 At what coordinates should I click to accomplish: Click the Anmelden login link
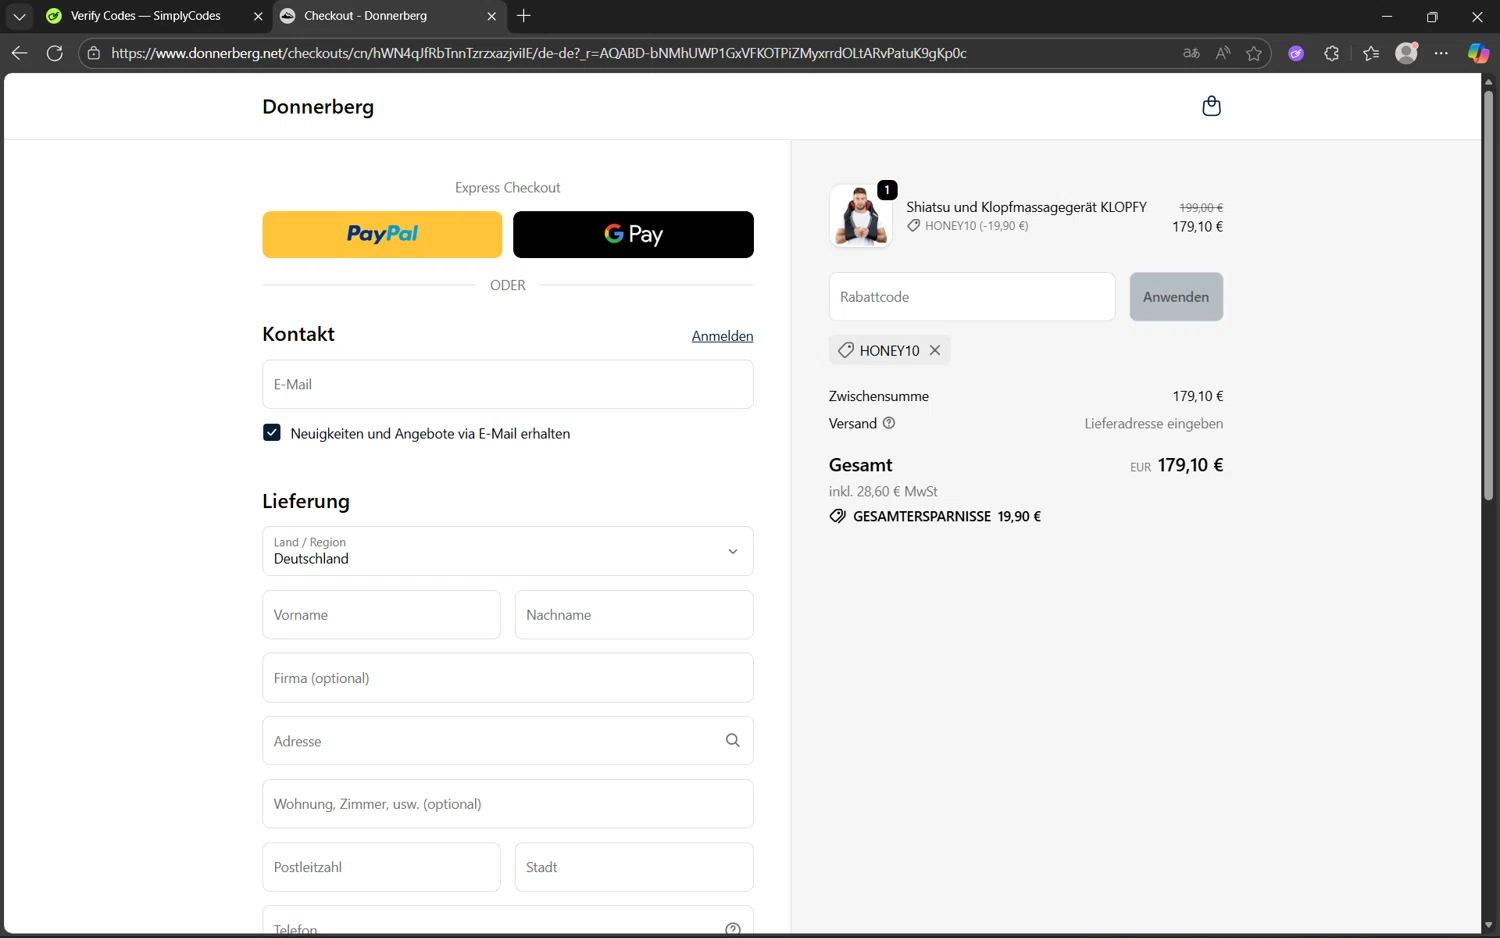coord(722,336)
